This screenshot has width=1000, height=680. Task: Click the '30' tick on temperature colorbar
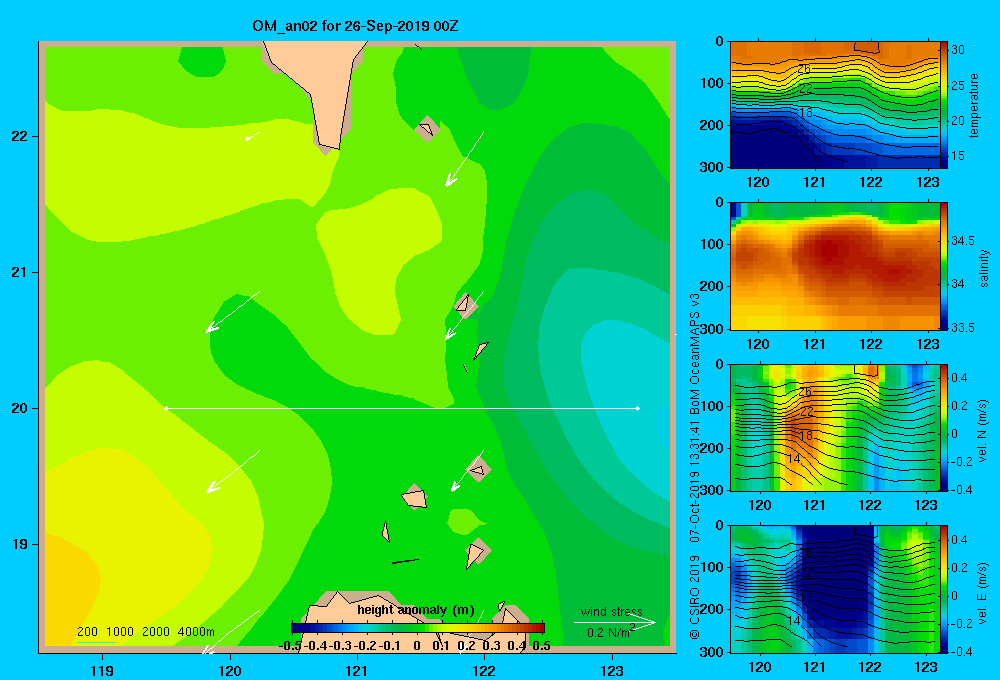click(x=958, y=50)
